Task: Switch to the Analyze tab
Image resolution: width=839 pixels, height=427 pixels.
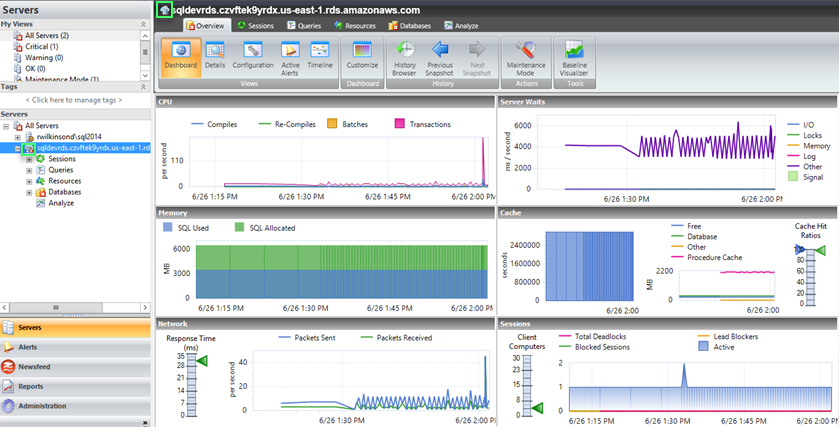Action: [461, 26]
